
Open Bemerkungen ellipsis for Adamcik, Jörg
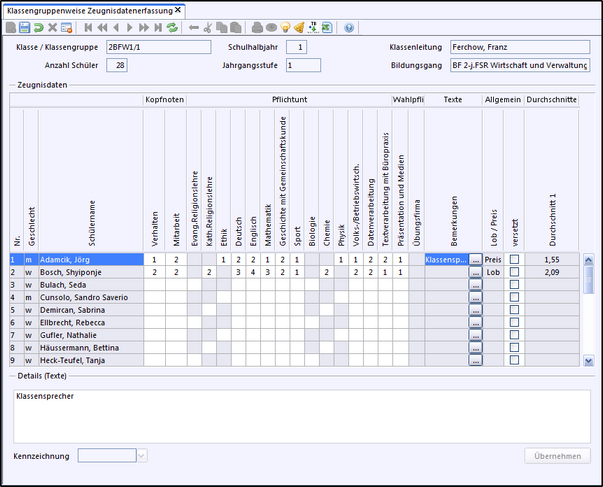click(475, 259)
